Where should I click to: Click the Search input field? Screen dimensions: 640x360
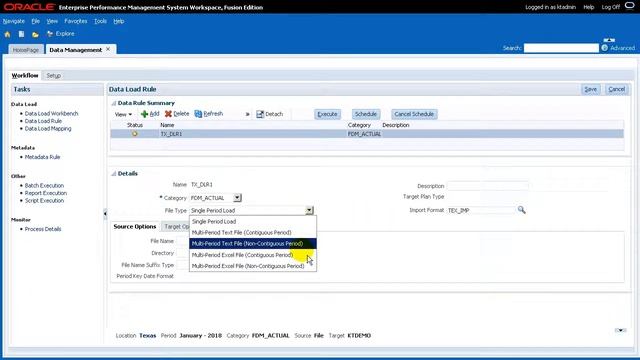point(561,48)
